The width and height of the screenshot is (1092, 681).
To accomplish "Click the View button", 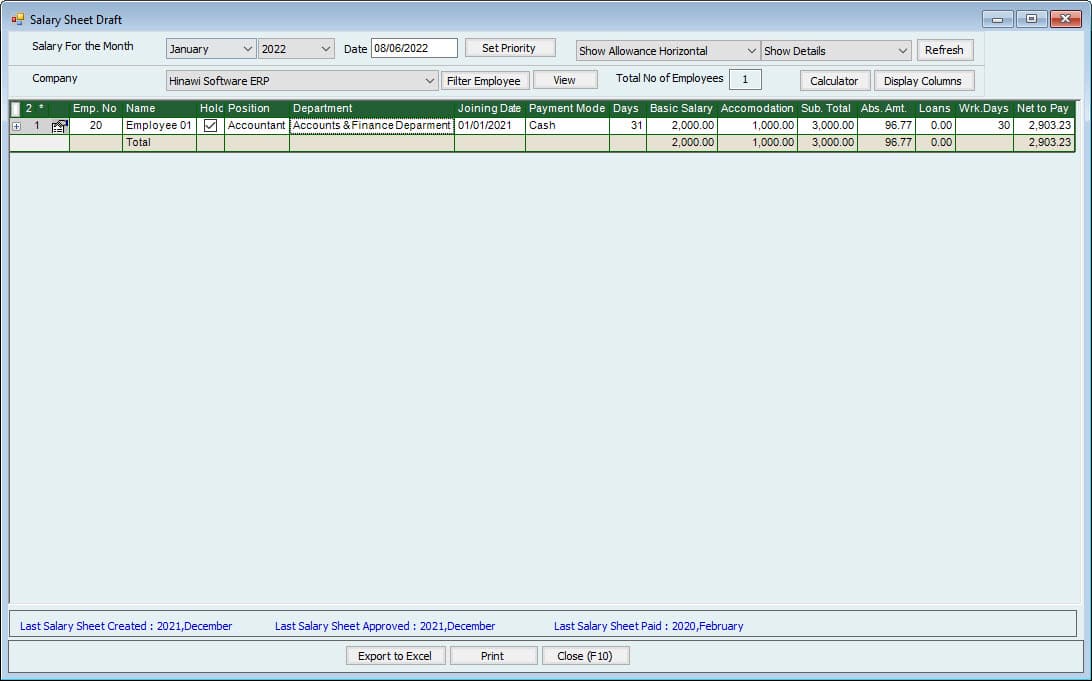I will coord(565,80).
